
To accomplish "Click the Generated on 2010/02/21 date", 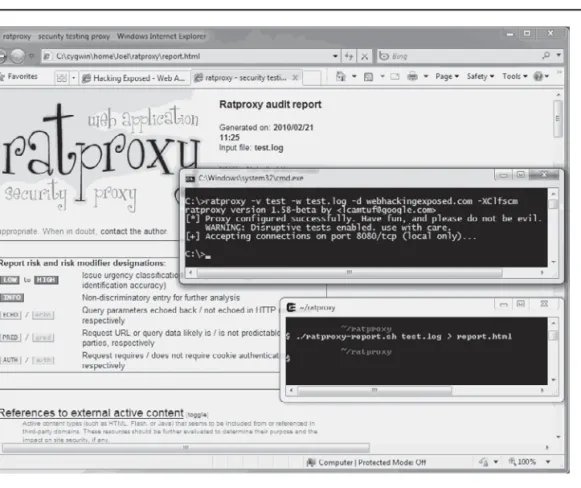I will click(293, 127).
